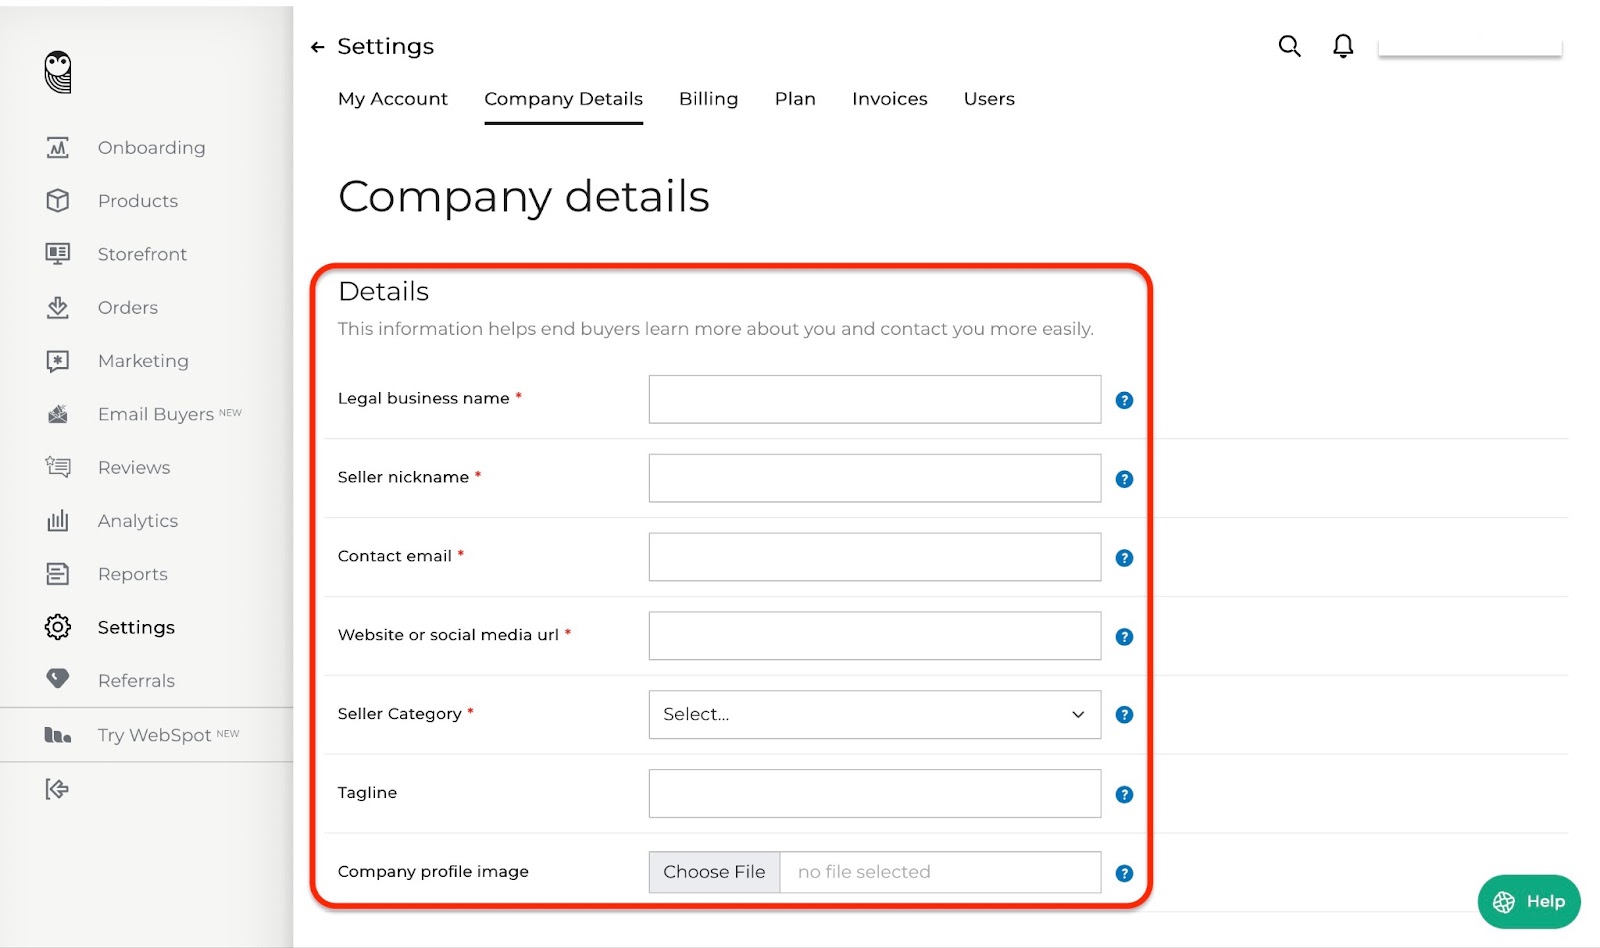1600x948 pixels.
Task: Show help for Tagline
Action: (x=1124, y=795)
